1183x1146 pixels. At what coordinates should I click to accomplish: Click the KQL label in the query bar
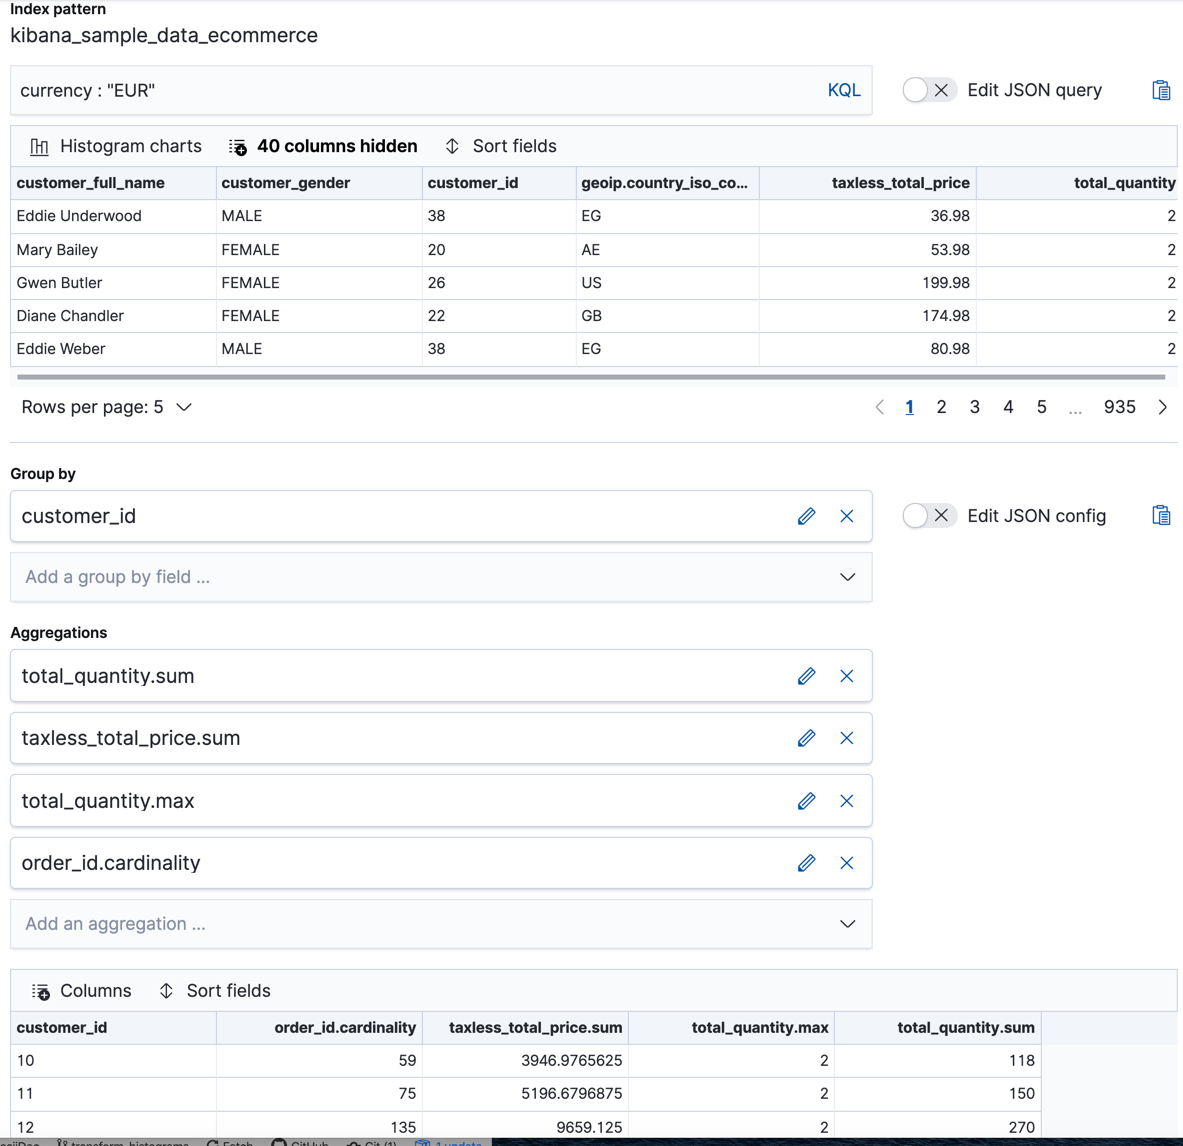844,89
